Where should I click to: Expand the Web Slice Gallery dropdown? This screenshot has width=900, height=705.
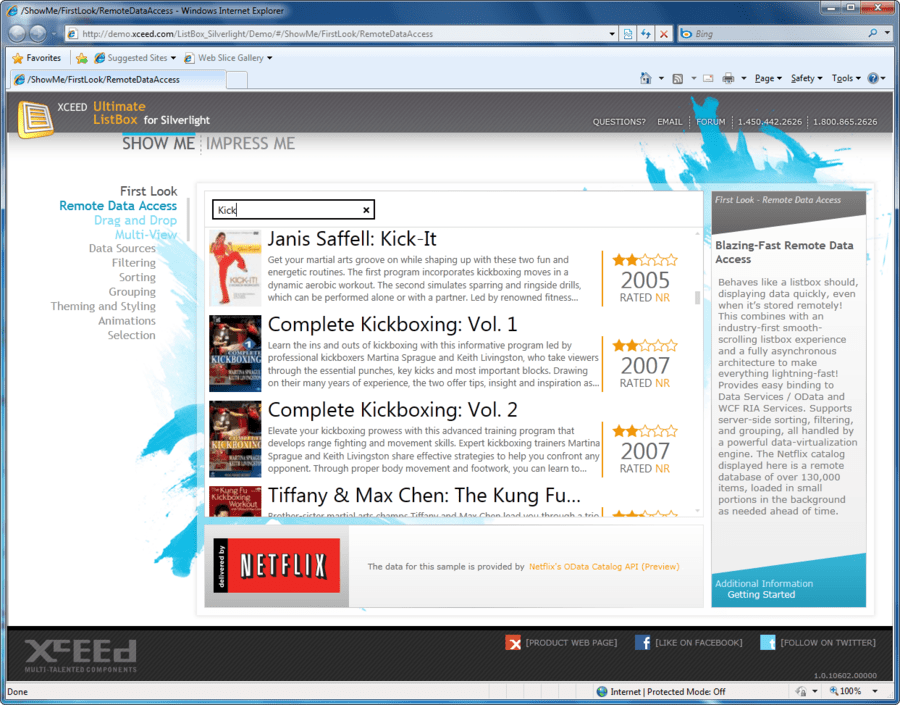click(x=270, y=58)
